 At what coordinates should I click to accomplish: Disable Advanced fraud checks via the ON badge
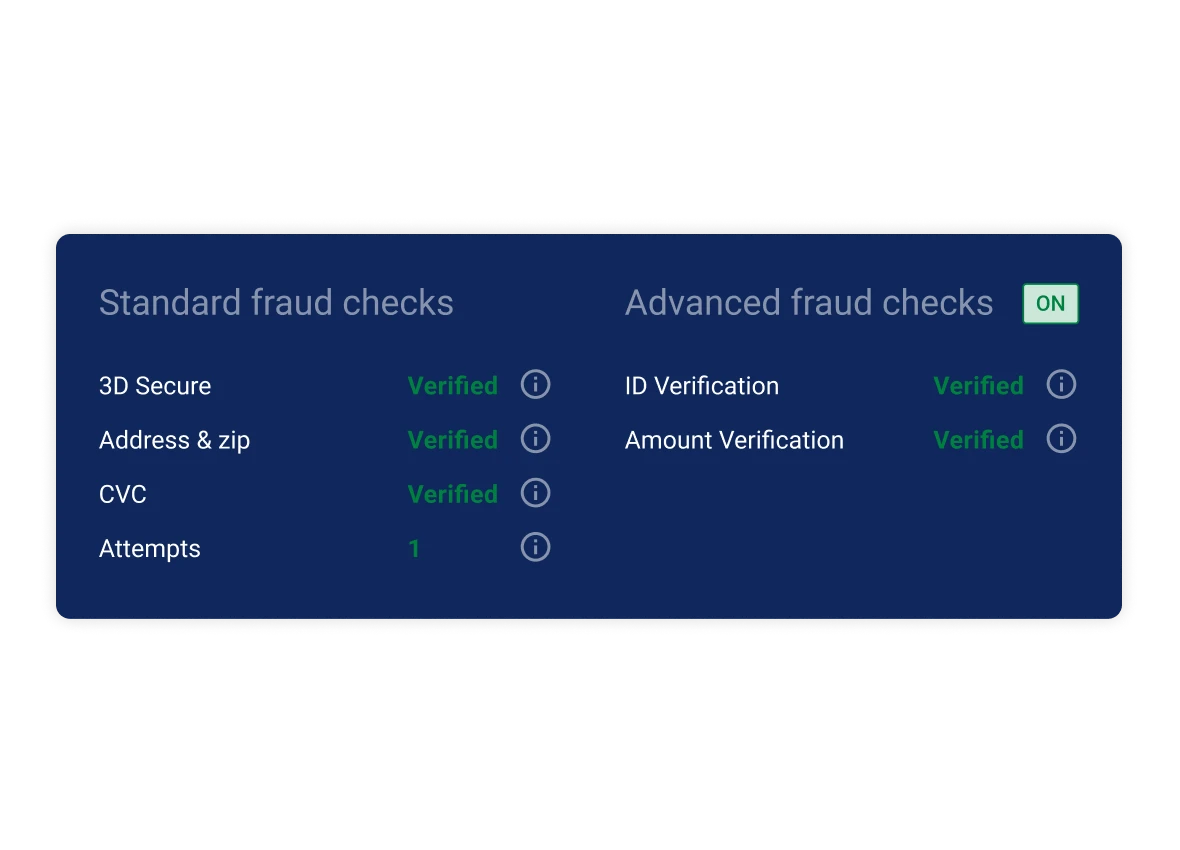pos(1050,303)
